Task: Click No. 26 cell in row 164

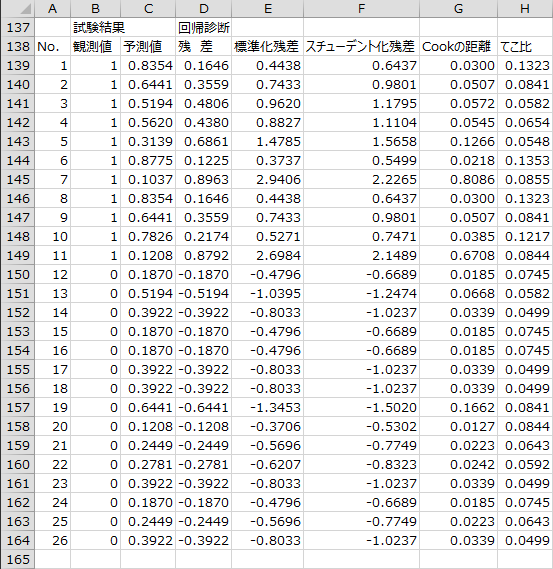Action: click(53, 540)
